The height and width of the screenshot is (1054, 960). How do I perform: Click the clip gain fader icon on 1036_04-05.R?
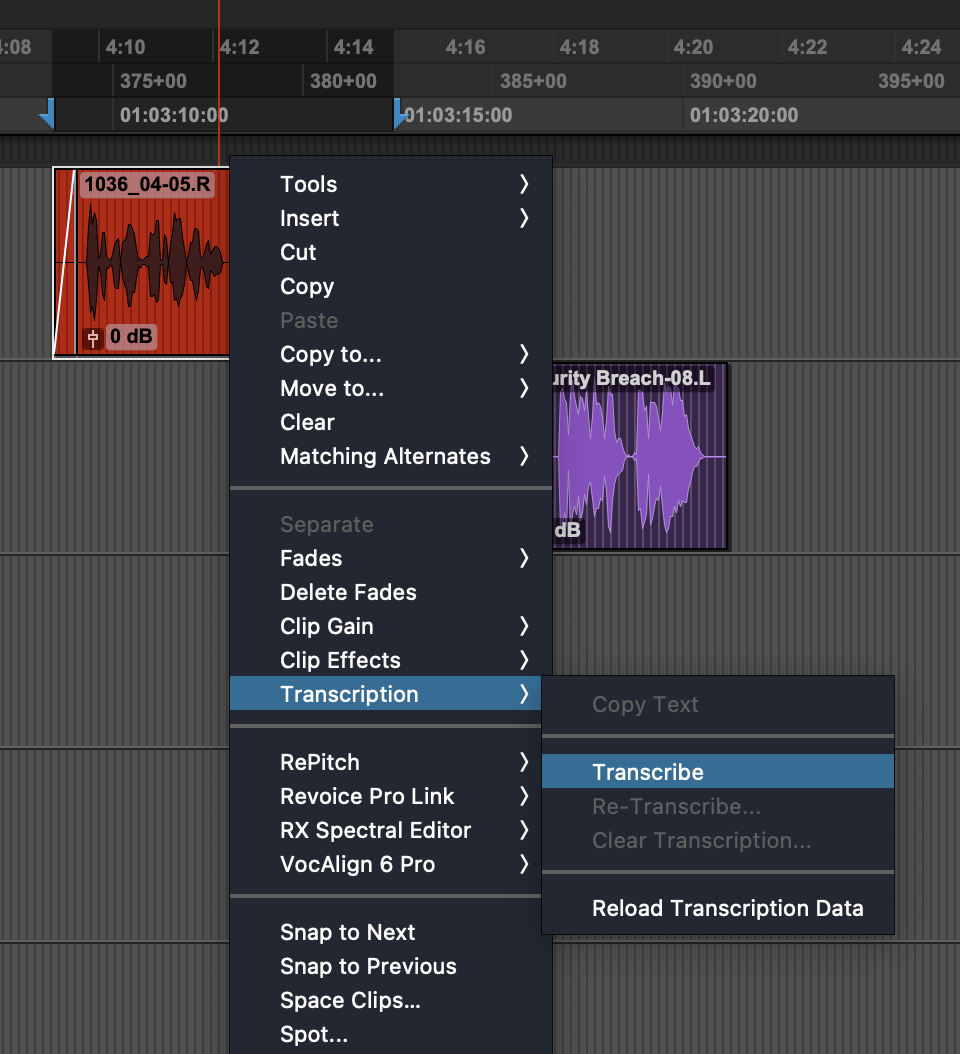[x=93, y=337]
